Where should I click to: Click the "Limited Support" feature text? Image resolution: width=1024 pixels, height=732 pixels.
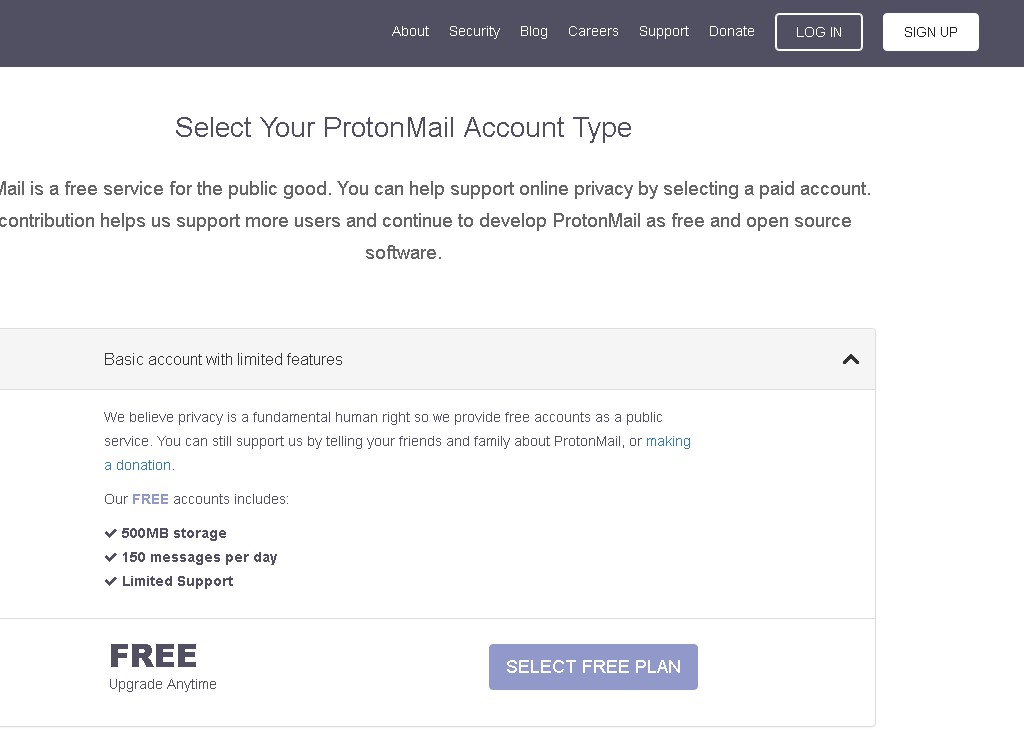tap(178, 581)
